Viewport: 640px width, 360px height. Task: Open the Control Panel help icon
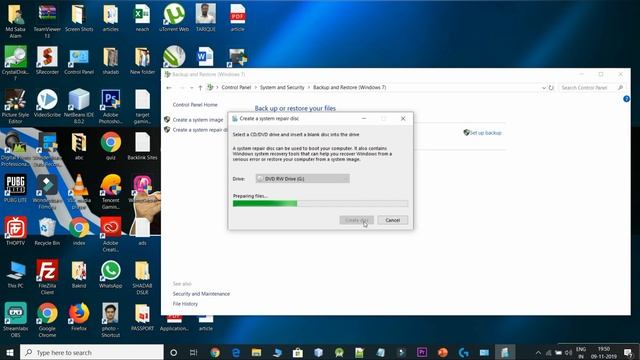(x=626, y=99)
